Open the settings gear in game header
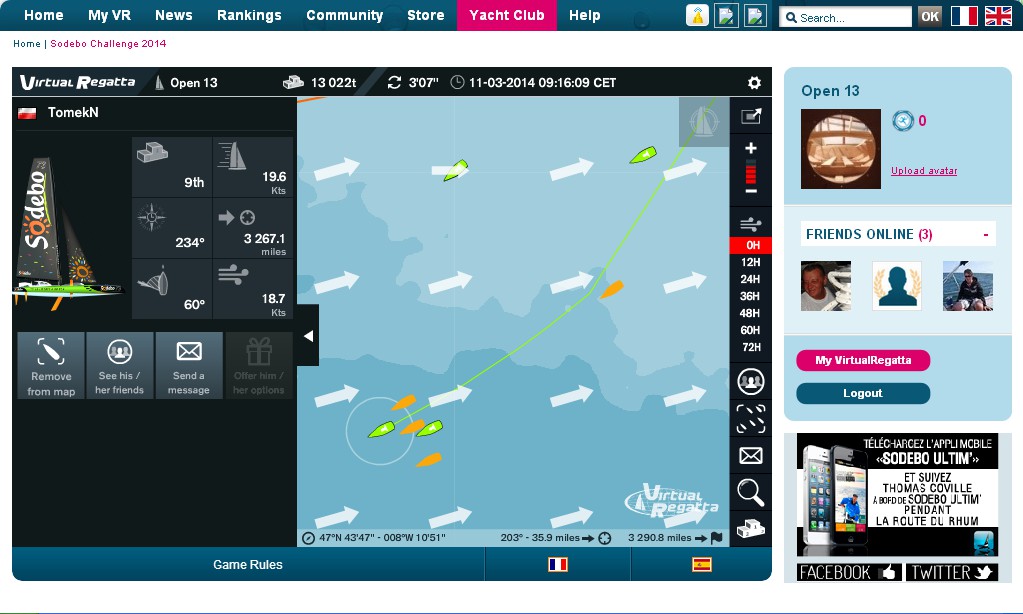This screenshot has width=1023, height=614. click(x=754, y=83)
